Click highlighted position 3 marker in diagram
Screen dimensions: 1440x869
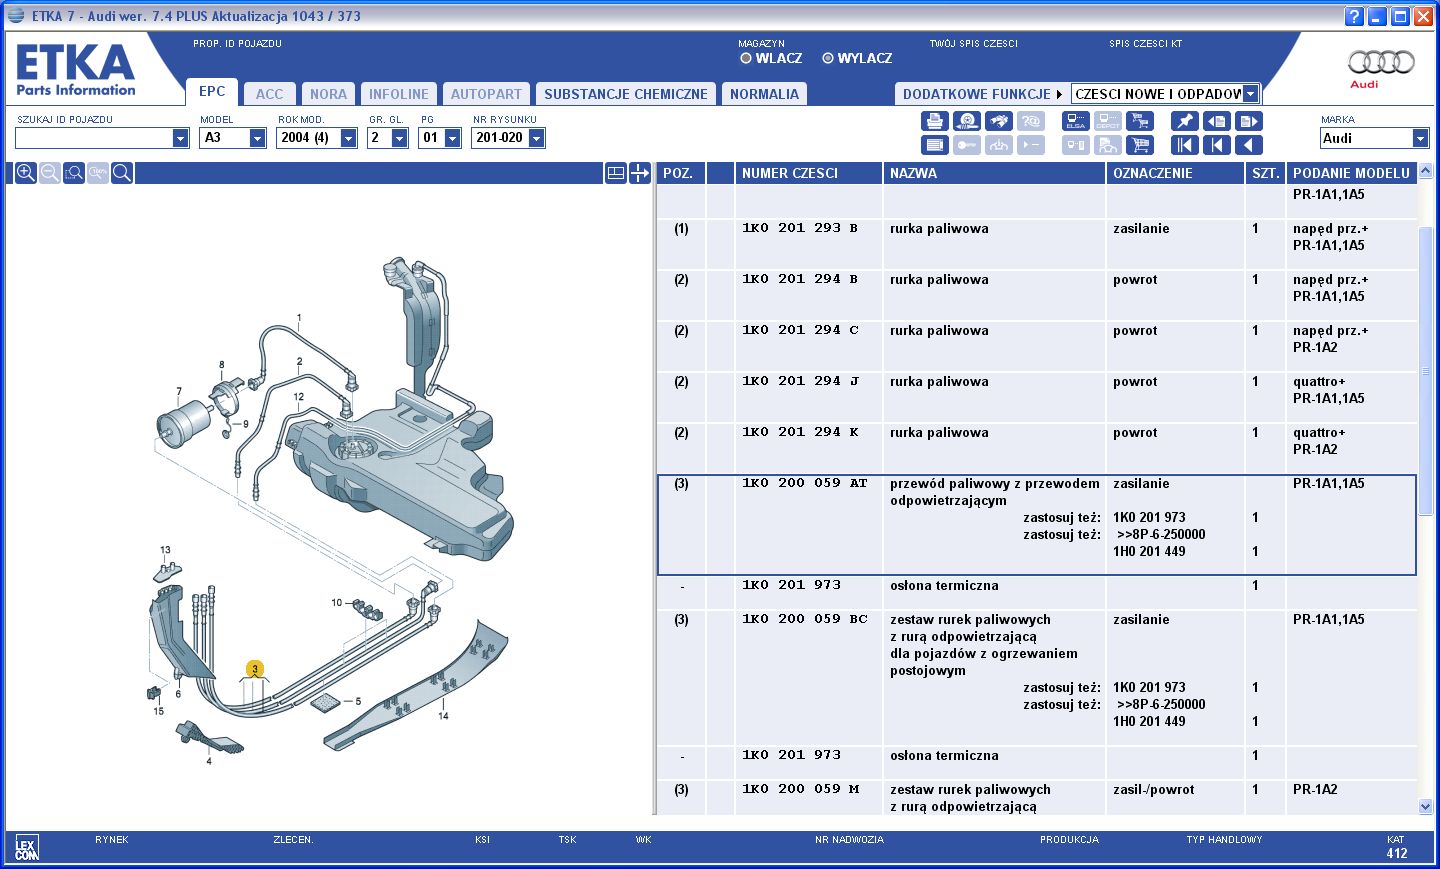click(x=255, y=669)
